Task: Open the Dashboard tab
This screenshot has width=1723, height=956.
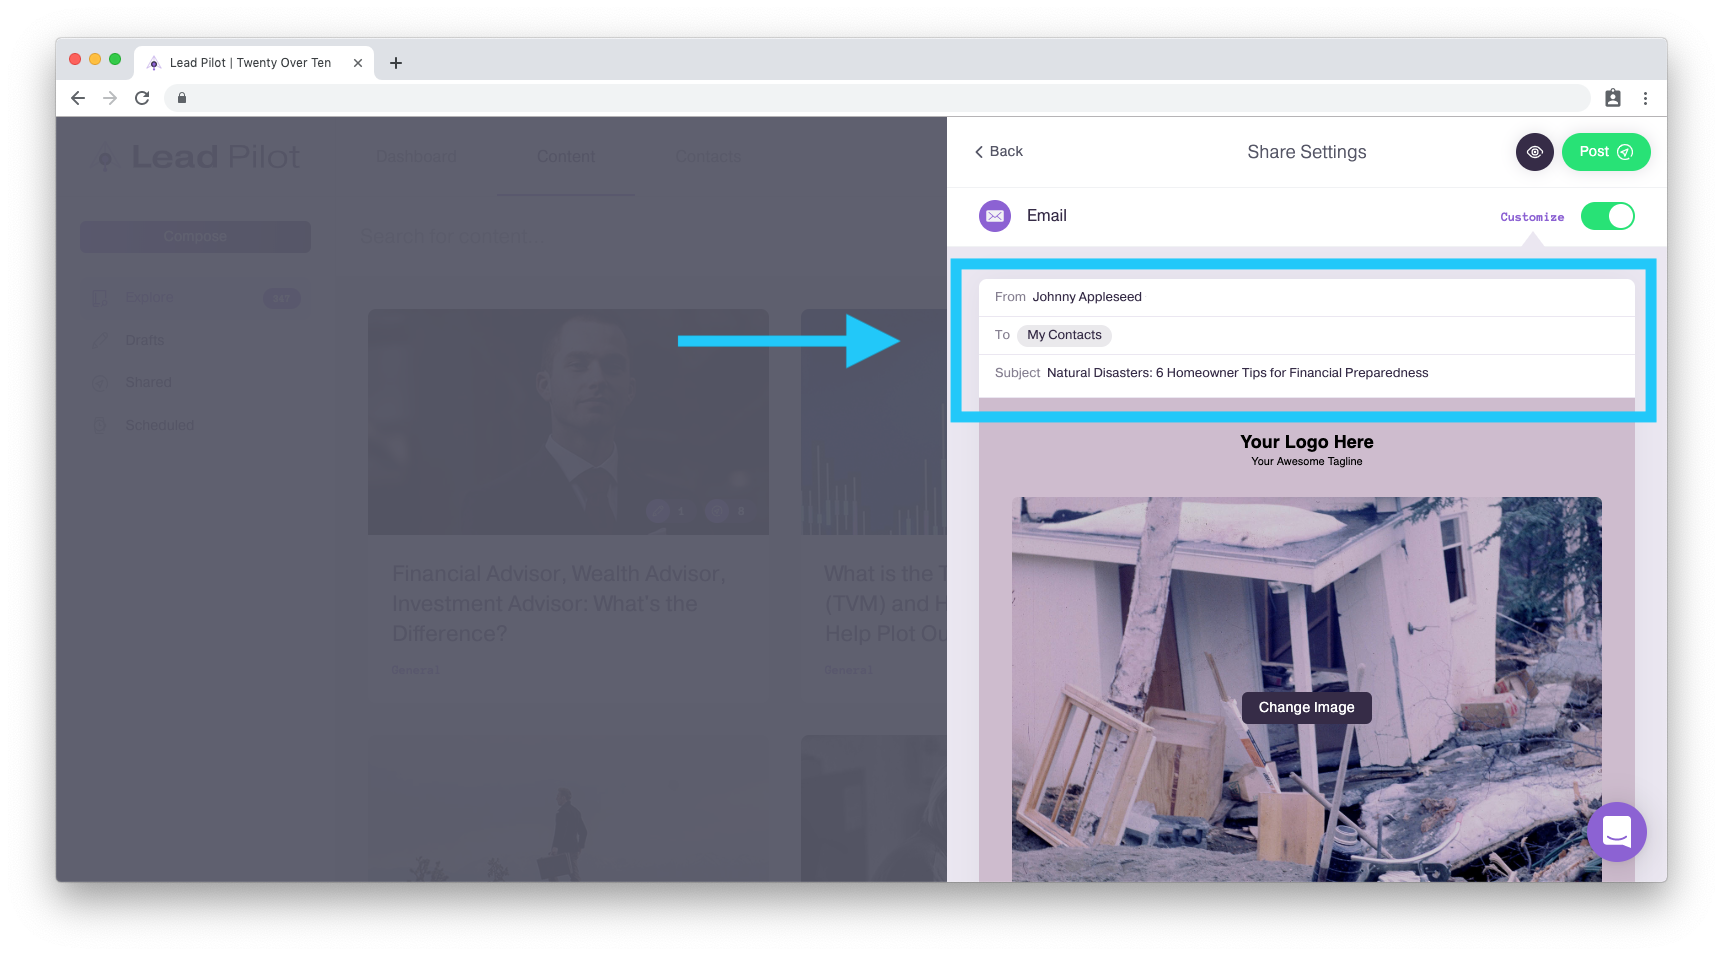Action: click(416, 157)
